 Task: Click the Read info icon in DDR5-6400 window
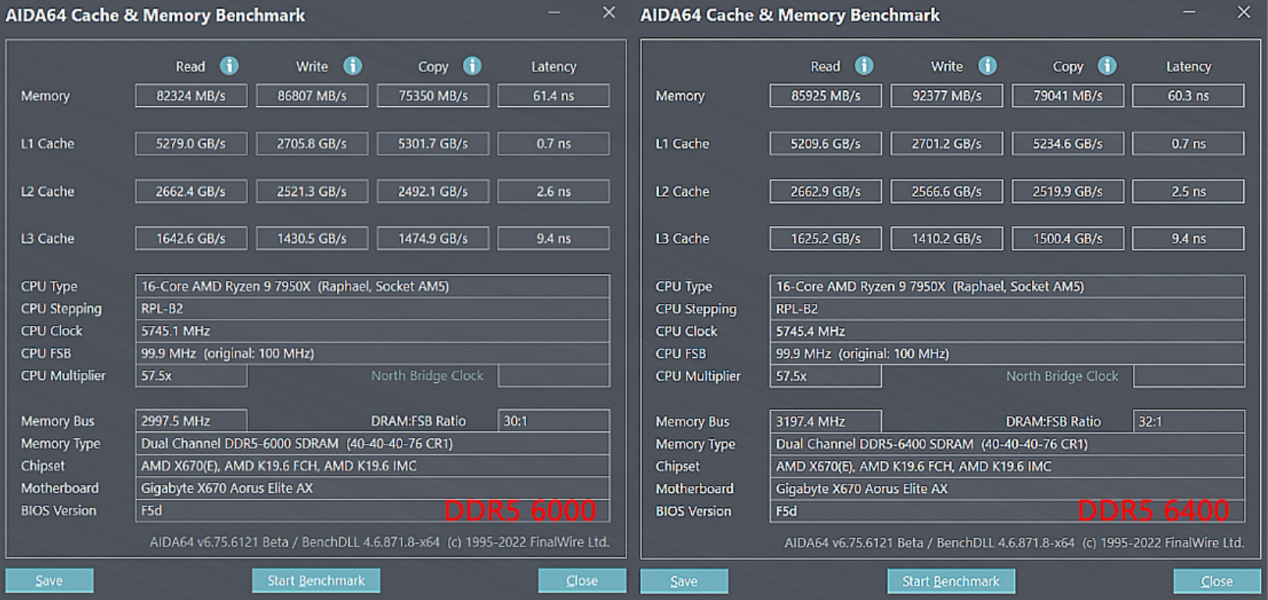click(x=864, y=66)
